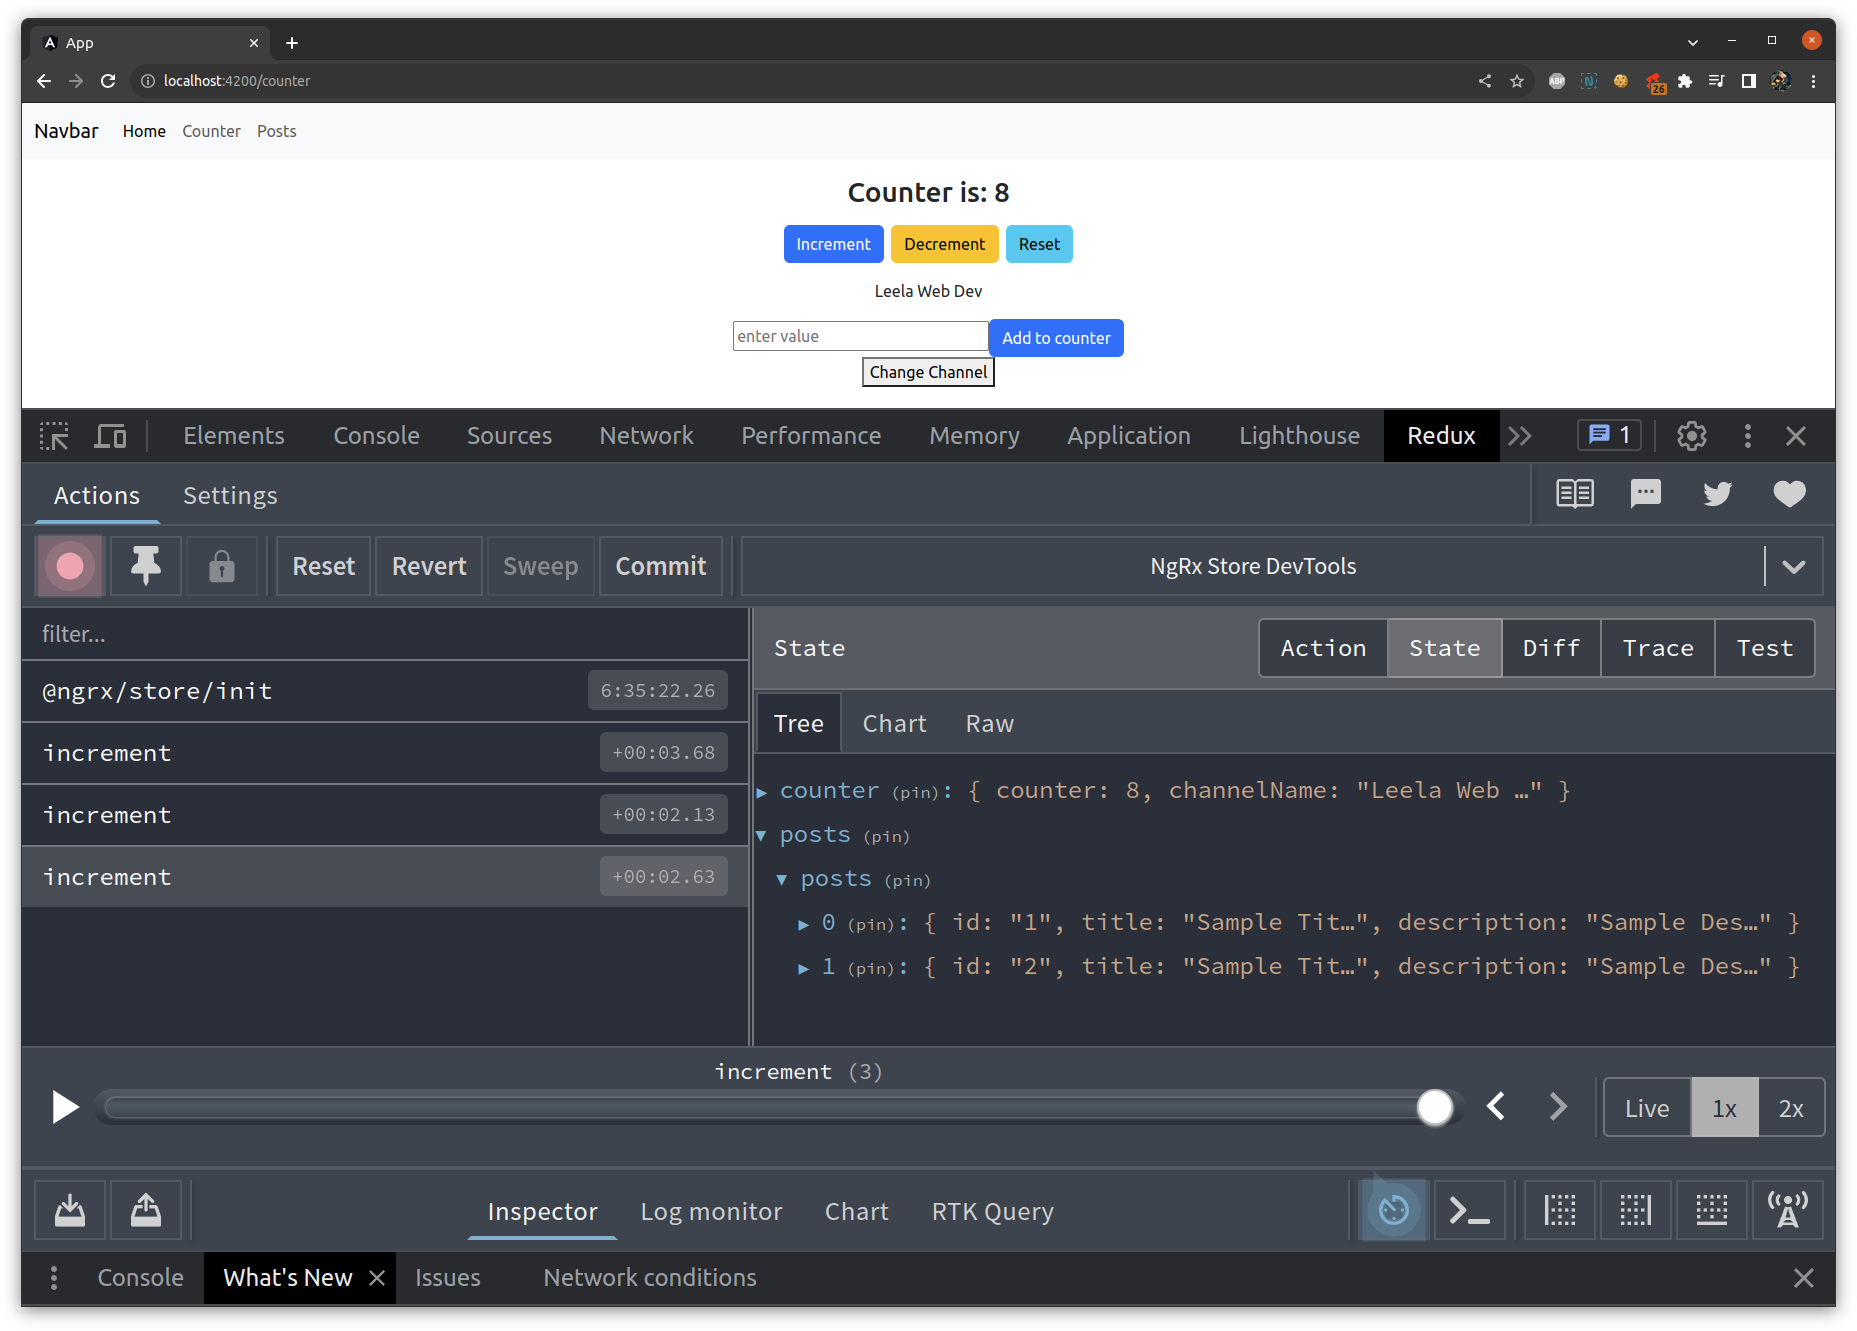
Task: Click the Commit button
Action: (x=660, y=565)
